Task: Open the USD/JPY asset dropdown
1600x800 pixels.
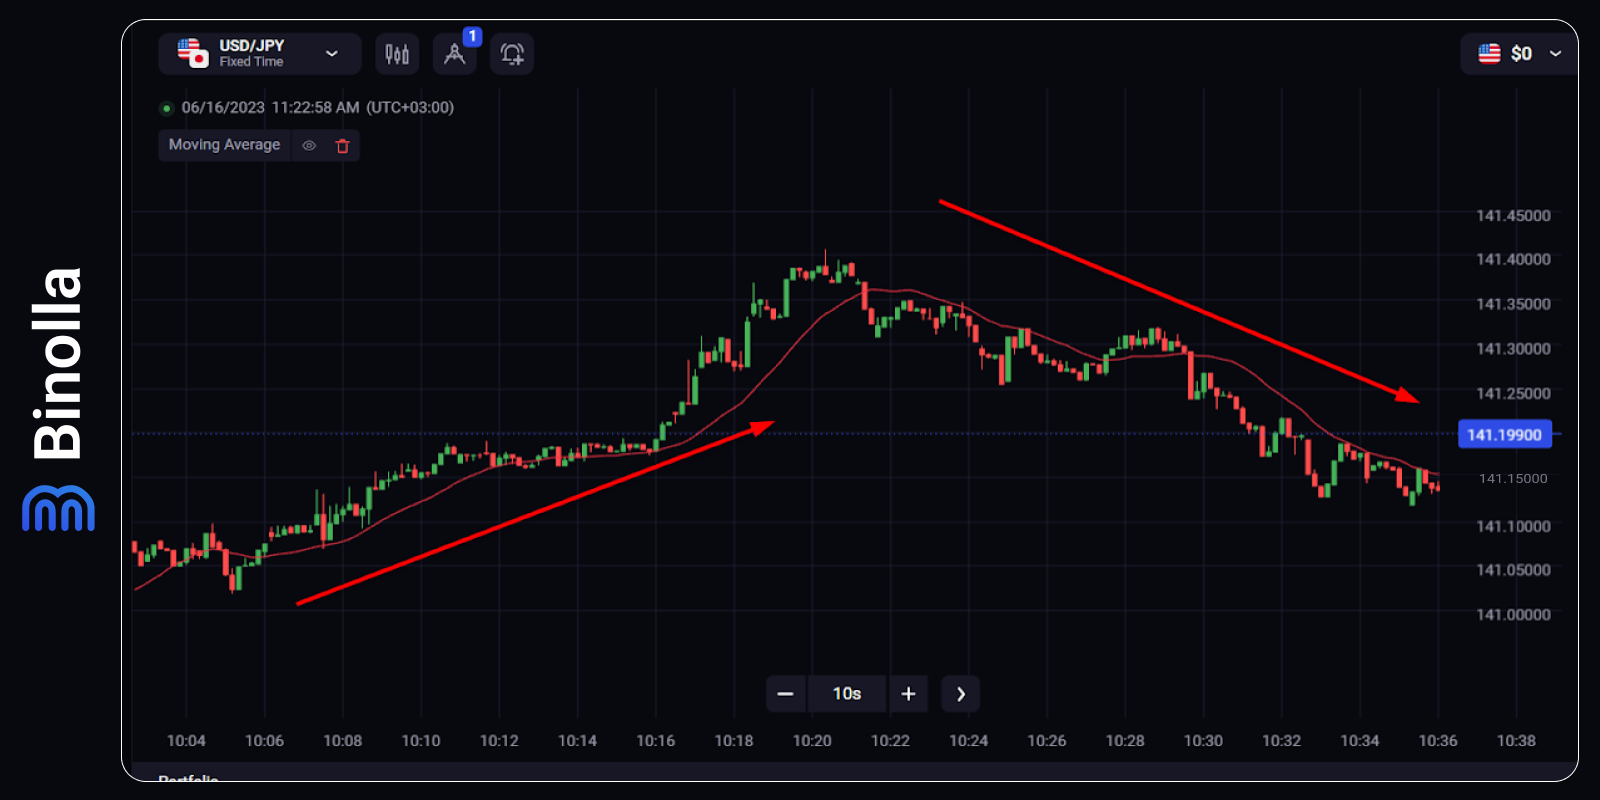Action: pyautogui.click(x=331, y=53)
